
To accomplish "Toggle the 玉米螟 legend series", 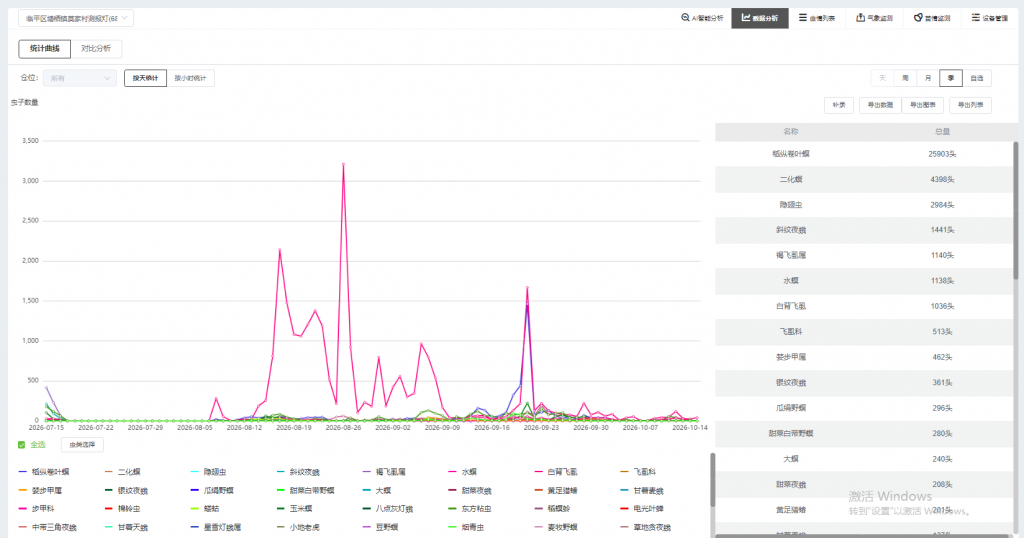I will tap(295, 509).
